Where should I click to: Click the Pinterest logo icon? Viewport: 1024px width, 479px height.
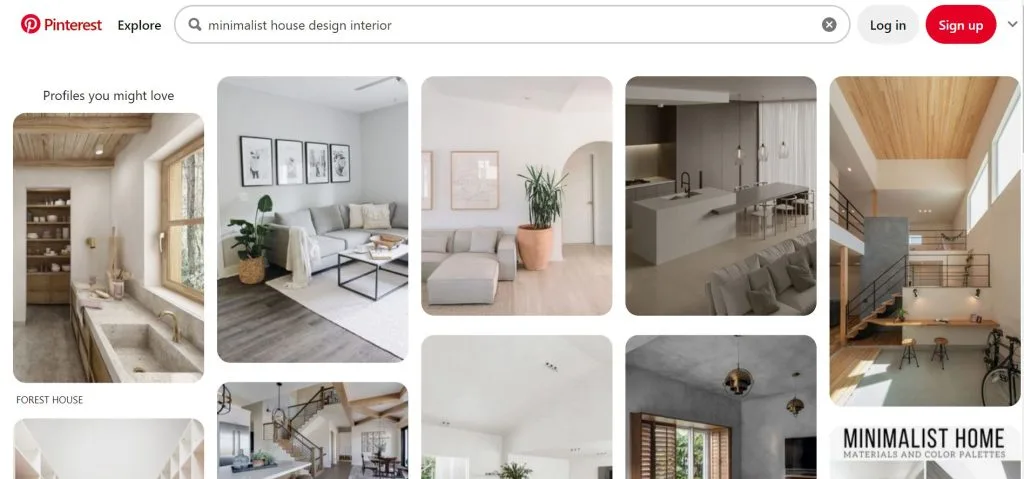pyautogui.click(x=30, y=25)
